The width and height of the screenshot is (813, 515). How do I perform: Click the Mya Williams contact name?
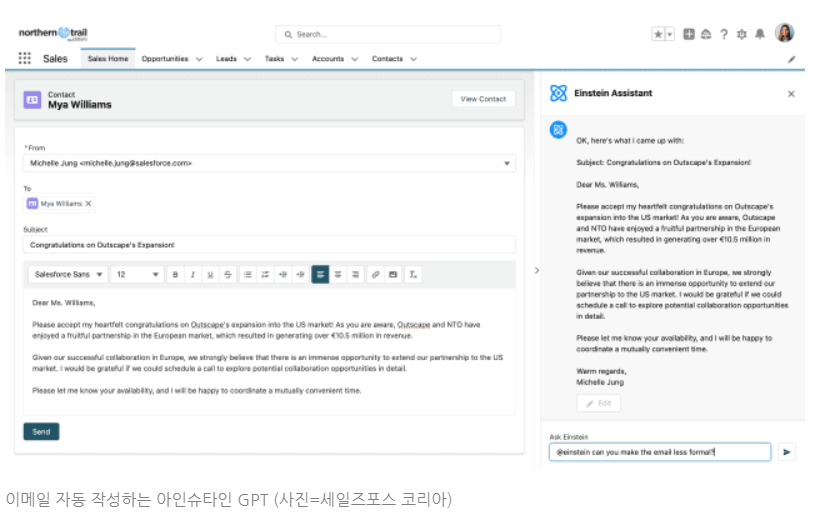click(79, 105)
